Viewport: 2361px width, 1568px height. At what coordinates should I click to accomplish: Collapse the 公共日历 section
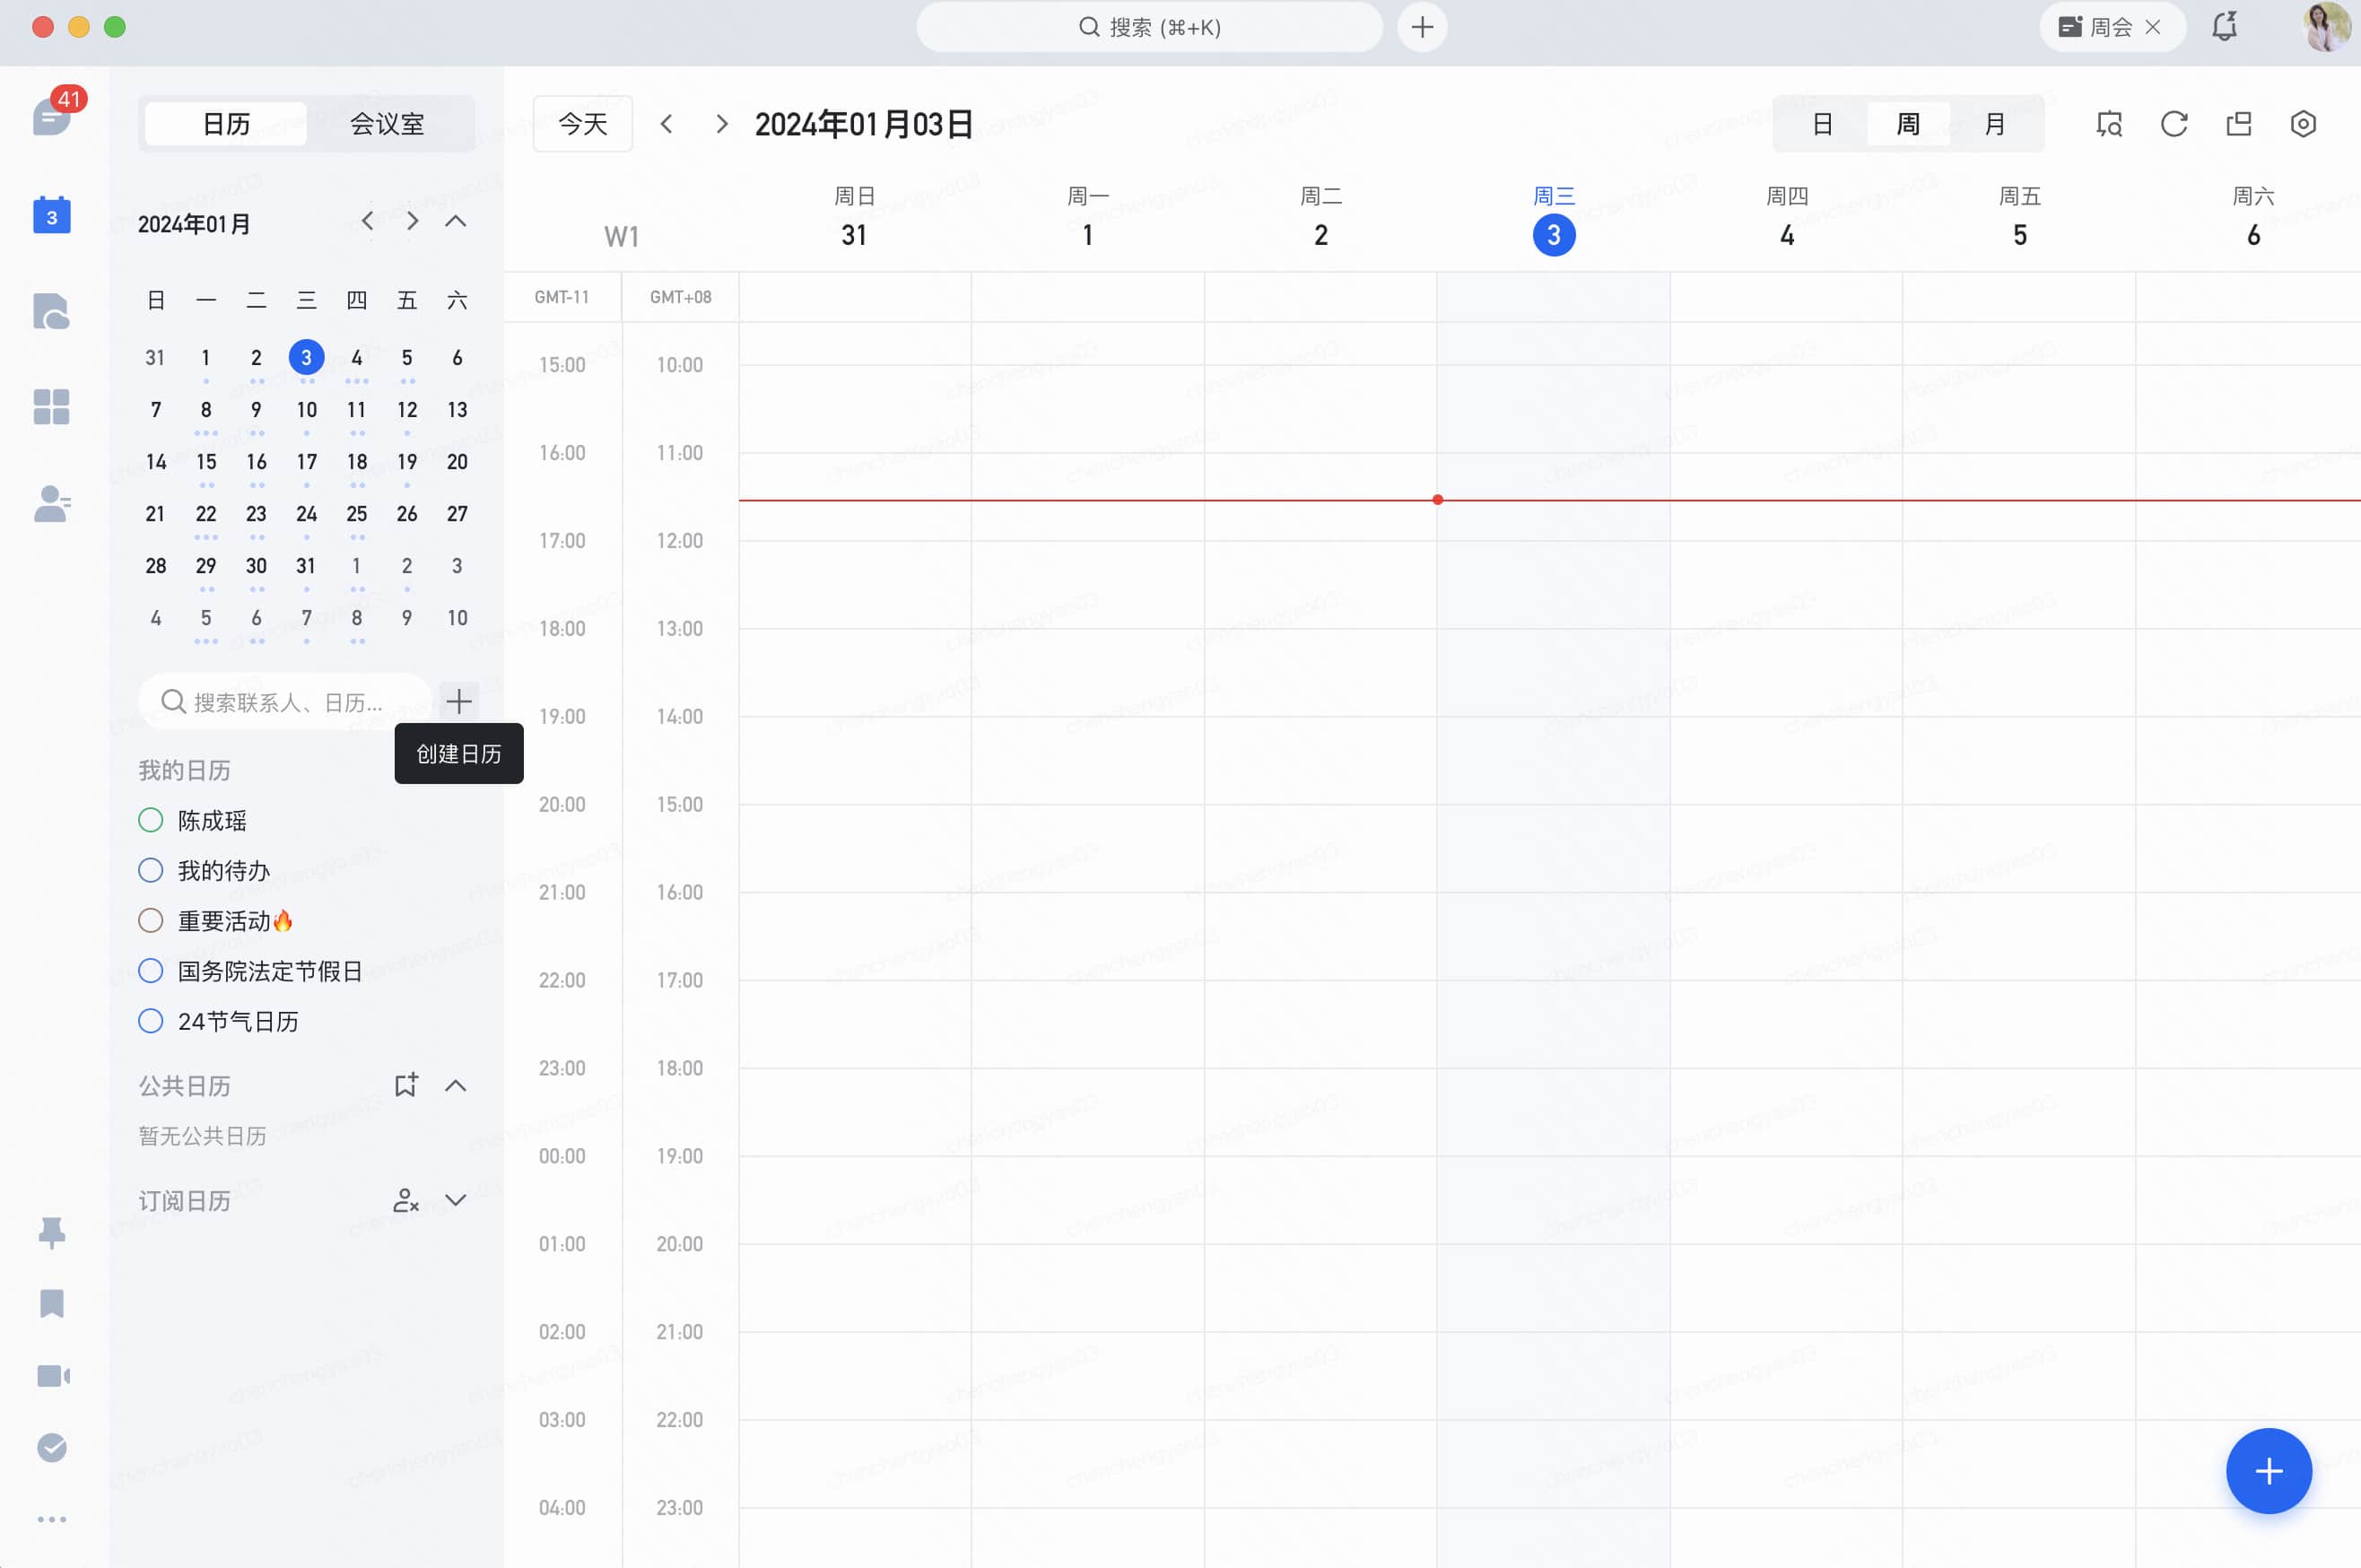(x=456, y=1085)
